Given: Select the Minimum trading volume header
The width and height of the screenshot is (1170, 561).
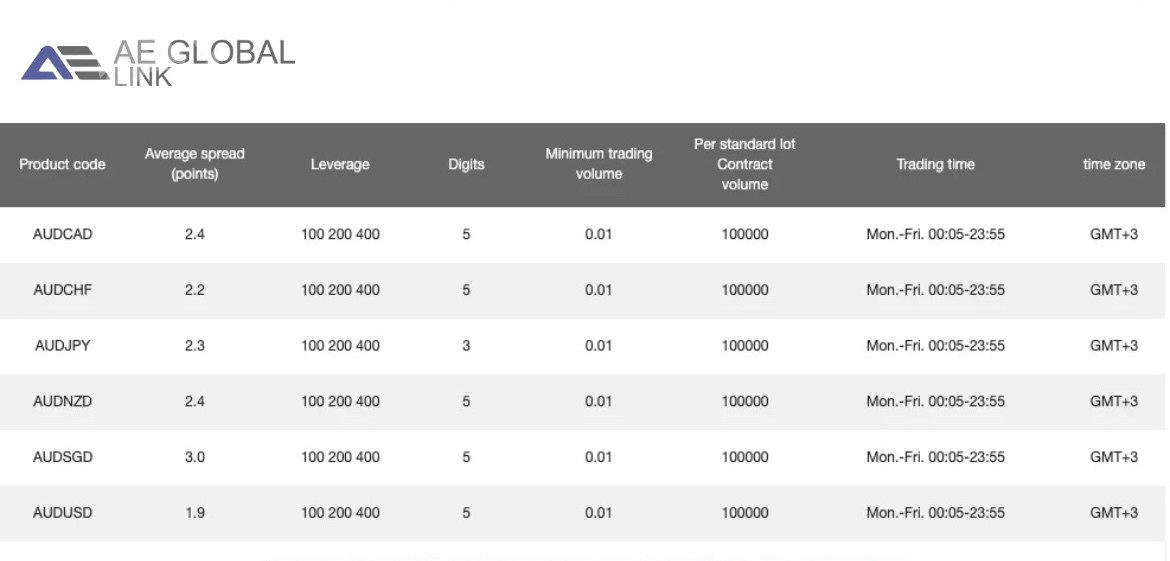Looking at the screenshot, I should click(x=598, y=164).
